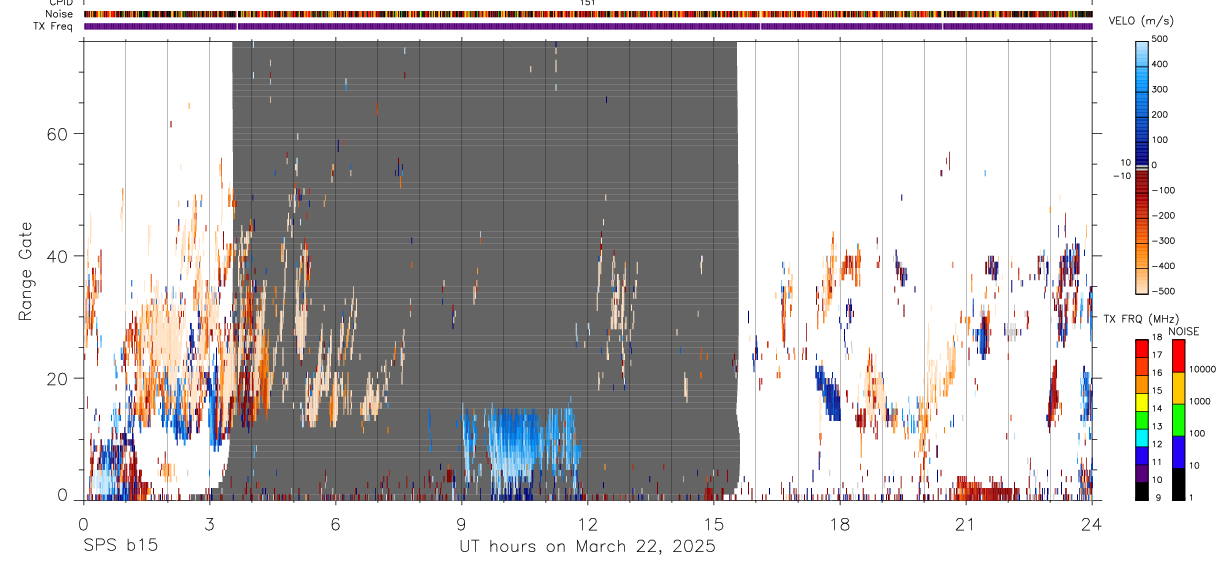Click the x-axis tick label '15'
Screen dimensions: 1228x567
pyautogui.click(x=713, y=524)
